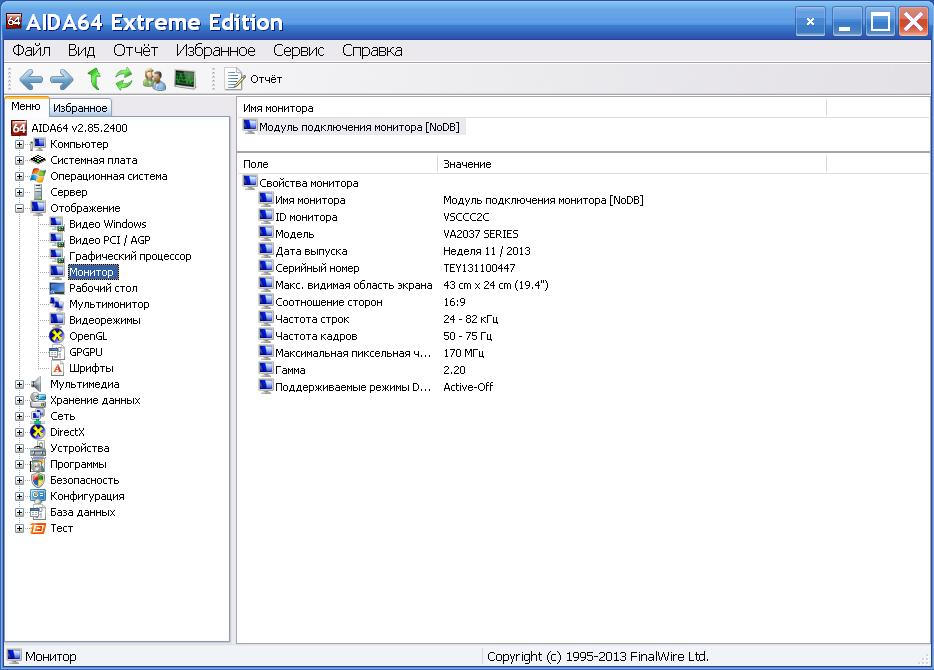Click the База данных icon in the tree

click(x=38, y=512)
